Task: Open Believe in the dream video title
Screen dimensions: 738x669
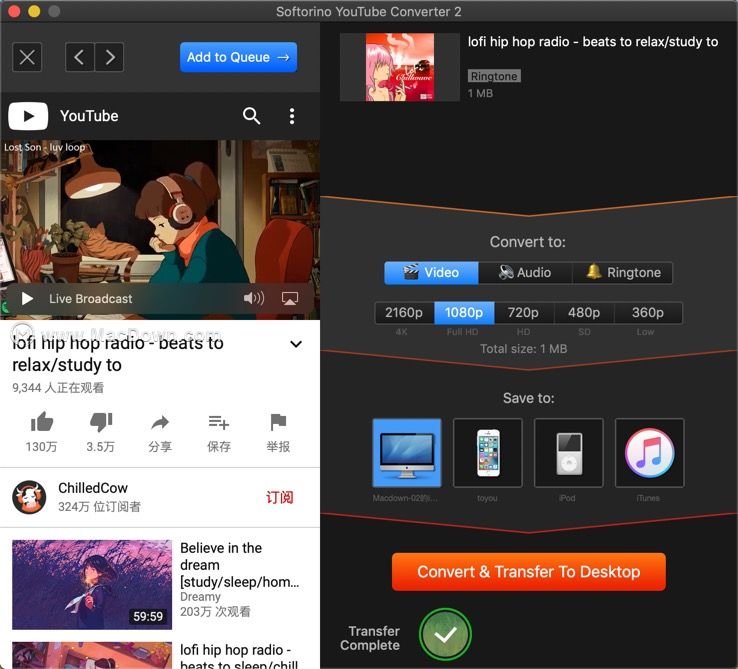Action: click(240, 565)
